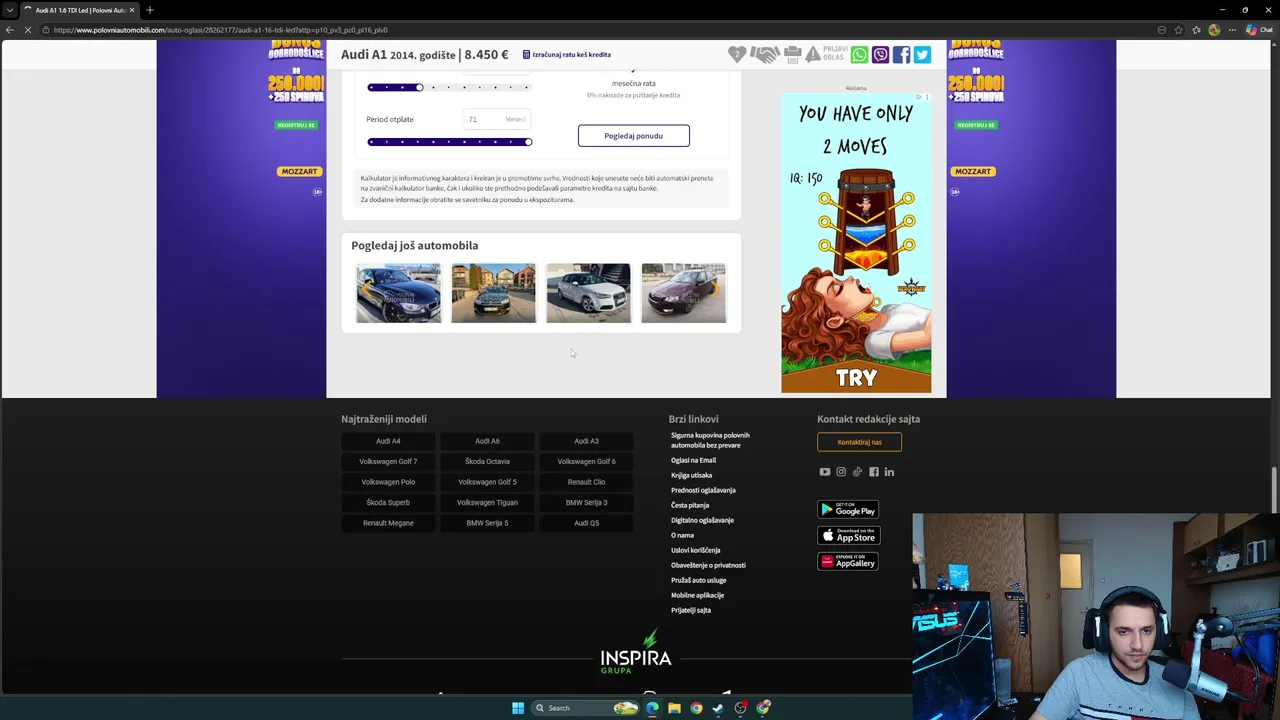Adjust the upper loan calculator slider
The height and width of the screenshot is (720, 1280).
450,88
